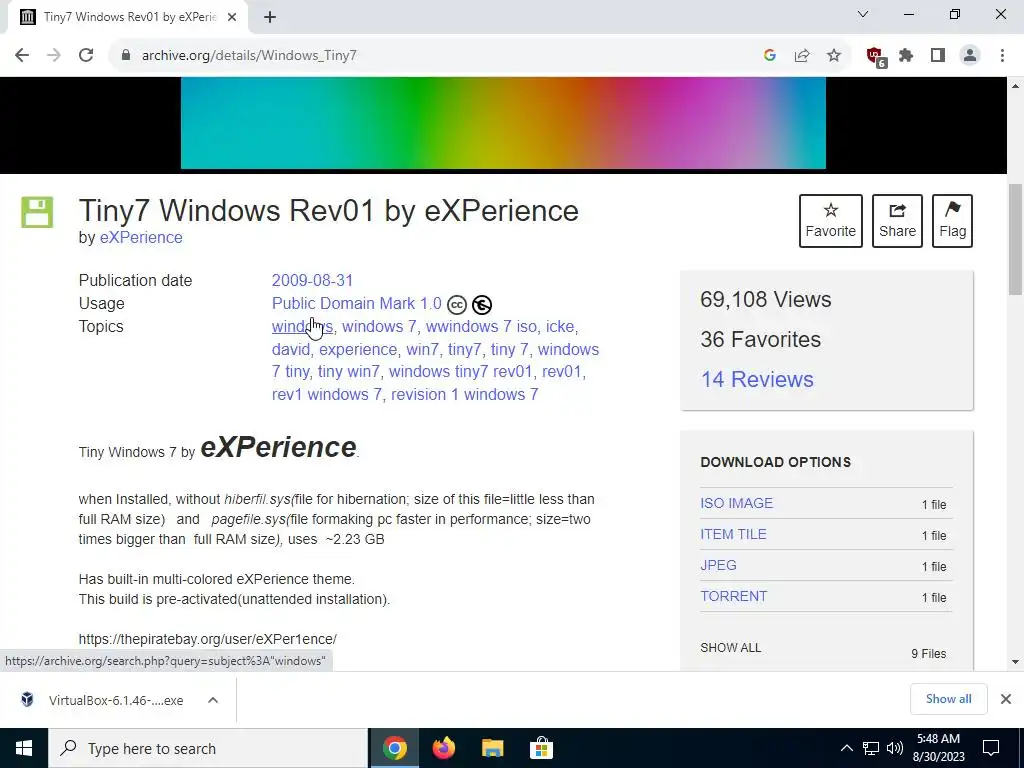Click the rainbow item preview image
This screenshot has height=768, width=1024.
tap(503, 123)
